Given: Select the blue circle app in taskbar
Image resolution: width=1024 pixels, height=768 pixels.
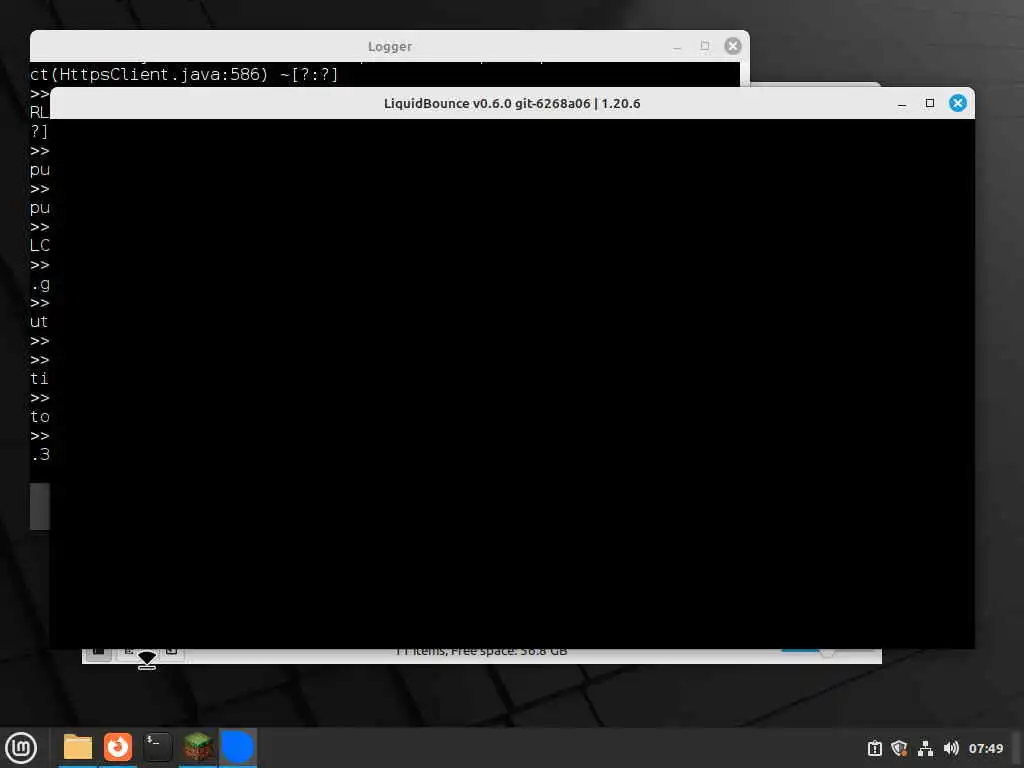Looking at the screenshot, I should 238,747.
